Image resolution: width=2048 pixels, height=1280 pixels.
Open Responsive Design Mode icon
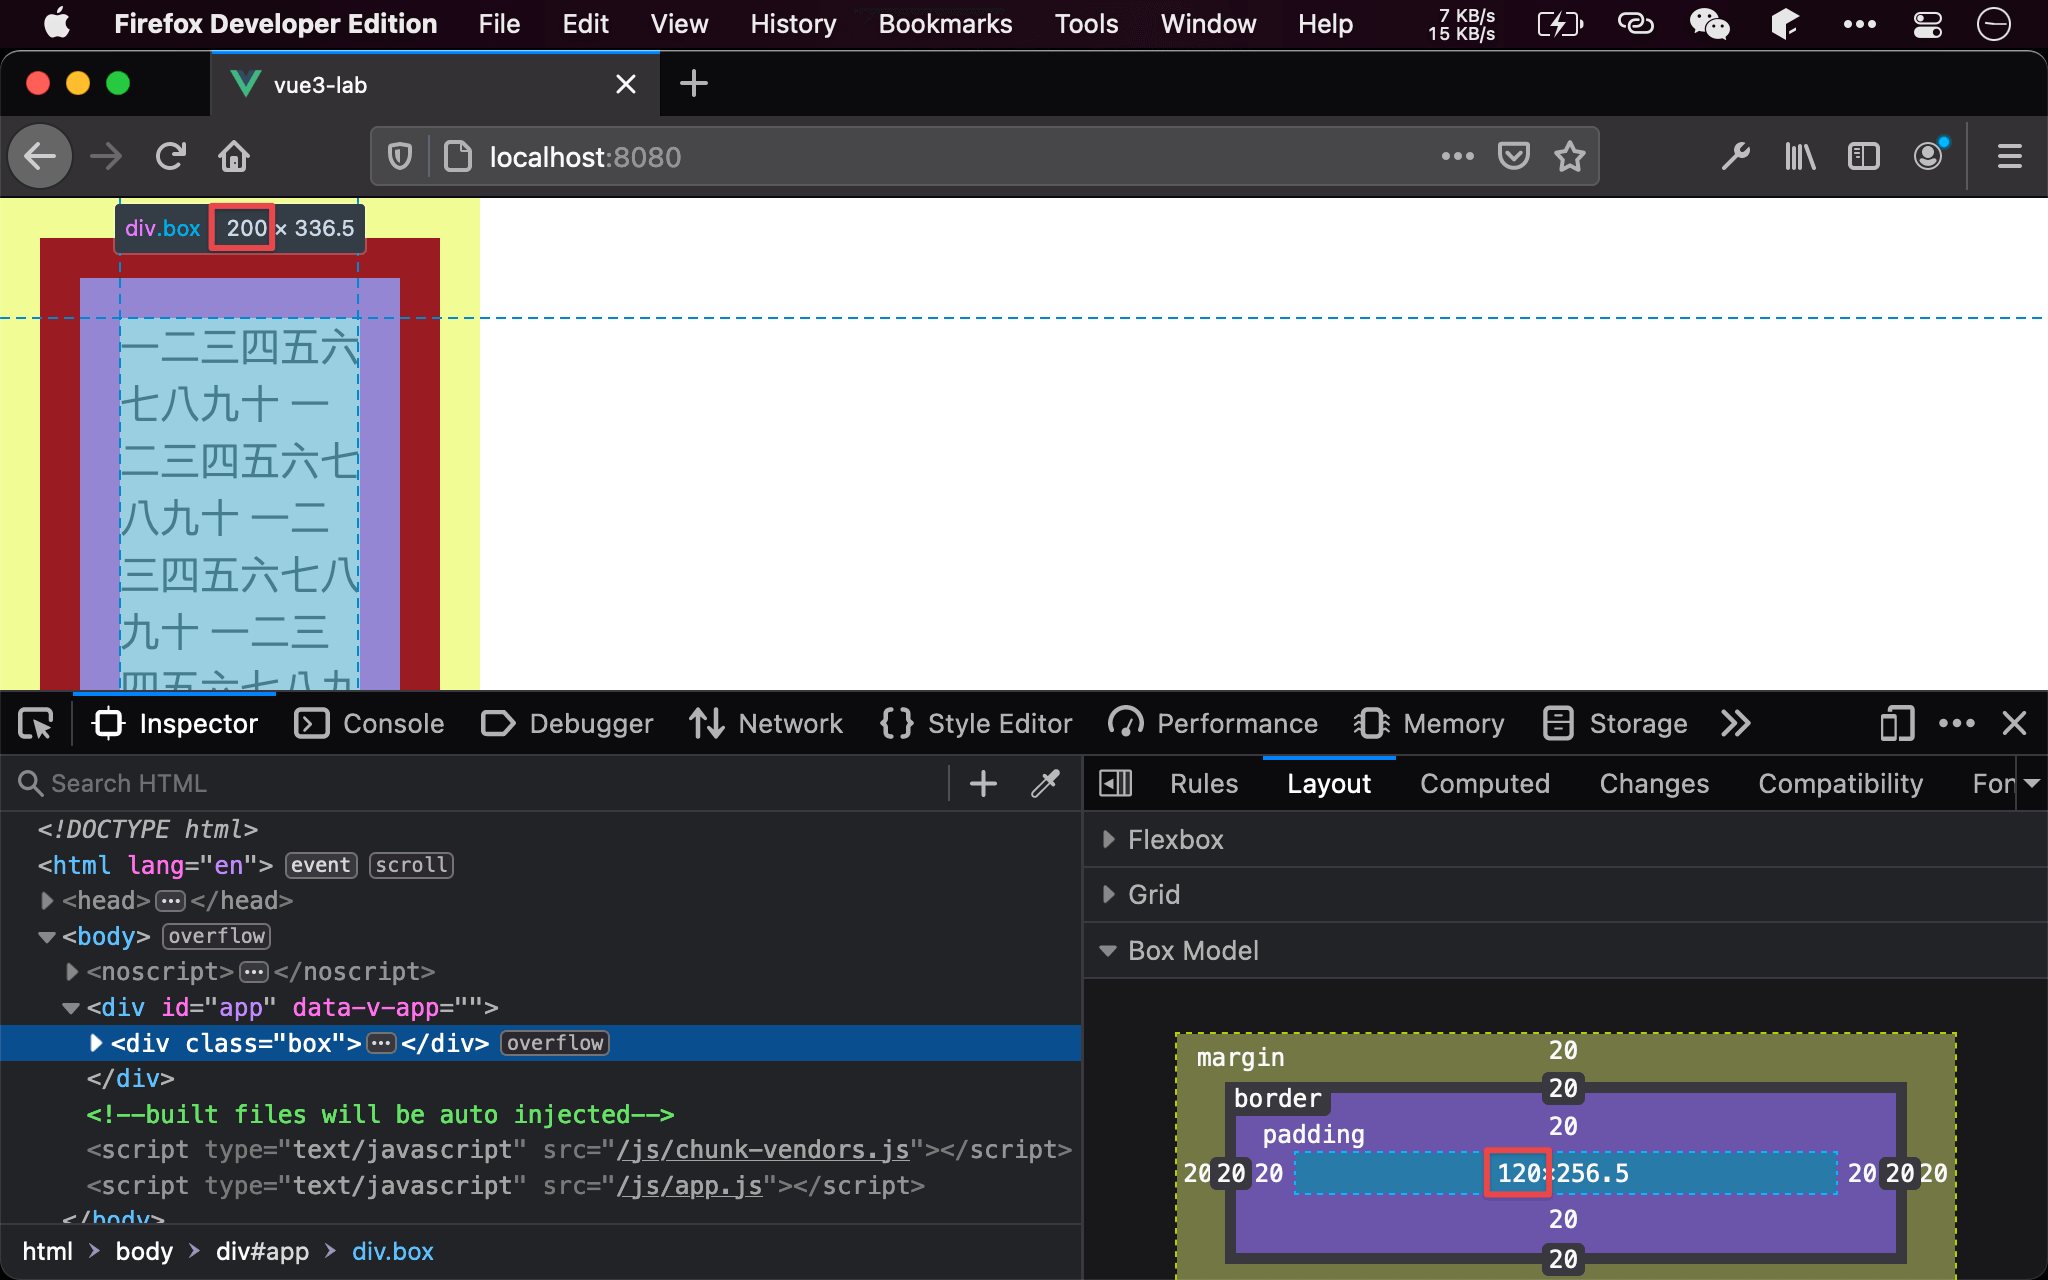point(1896,723)
